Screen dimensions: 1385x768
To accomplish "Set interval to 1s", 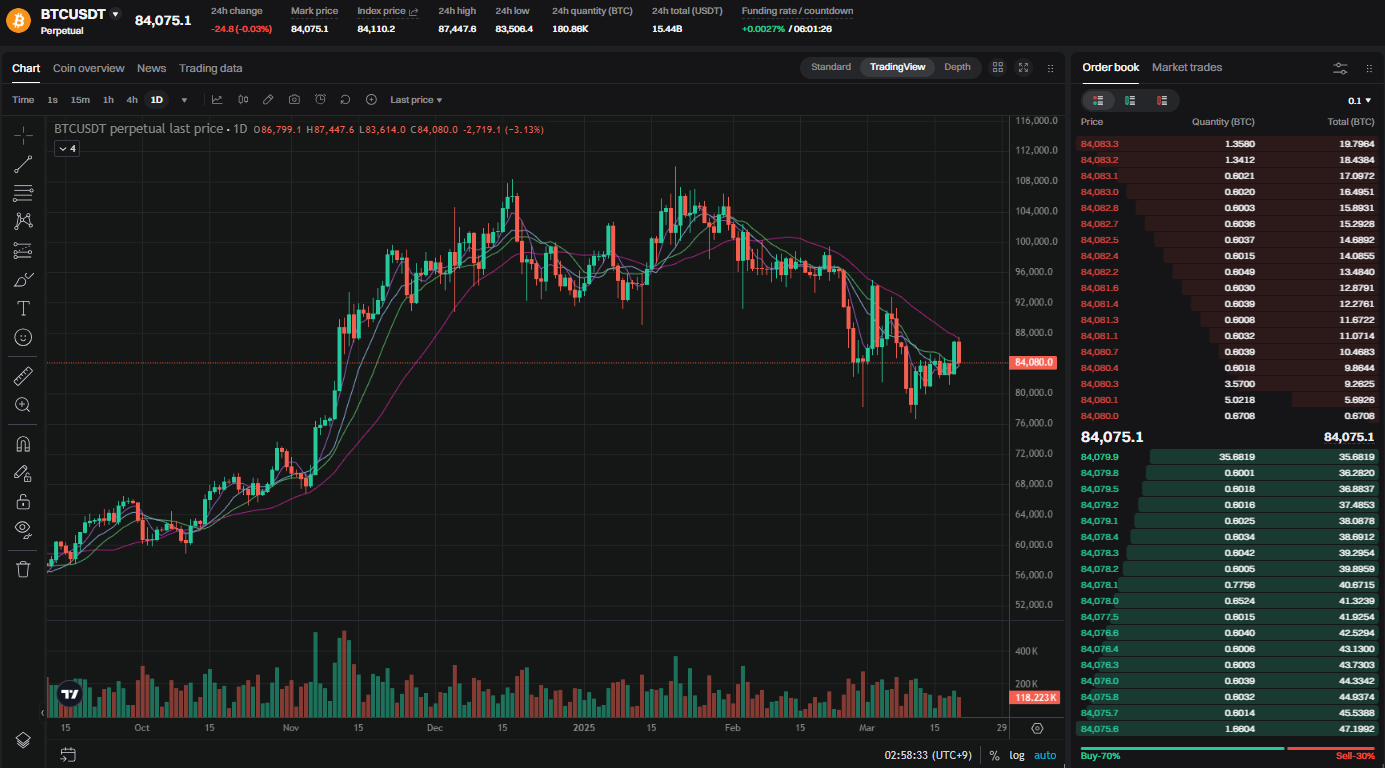I will pyautogui.click(x=53, y=100).
